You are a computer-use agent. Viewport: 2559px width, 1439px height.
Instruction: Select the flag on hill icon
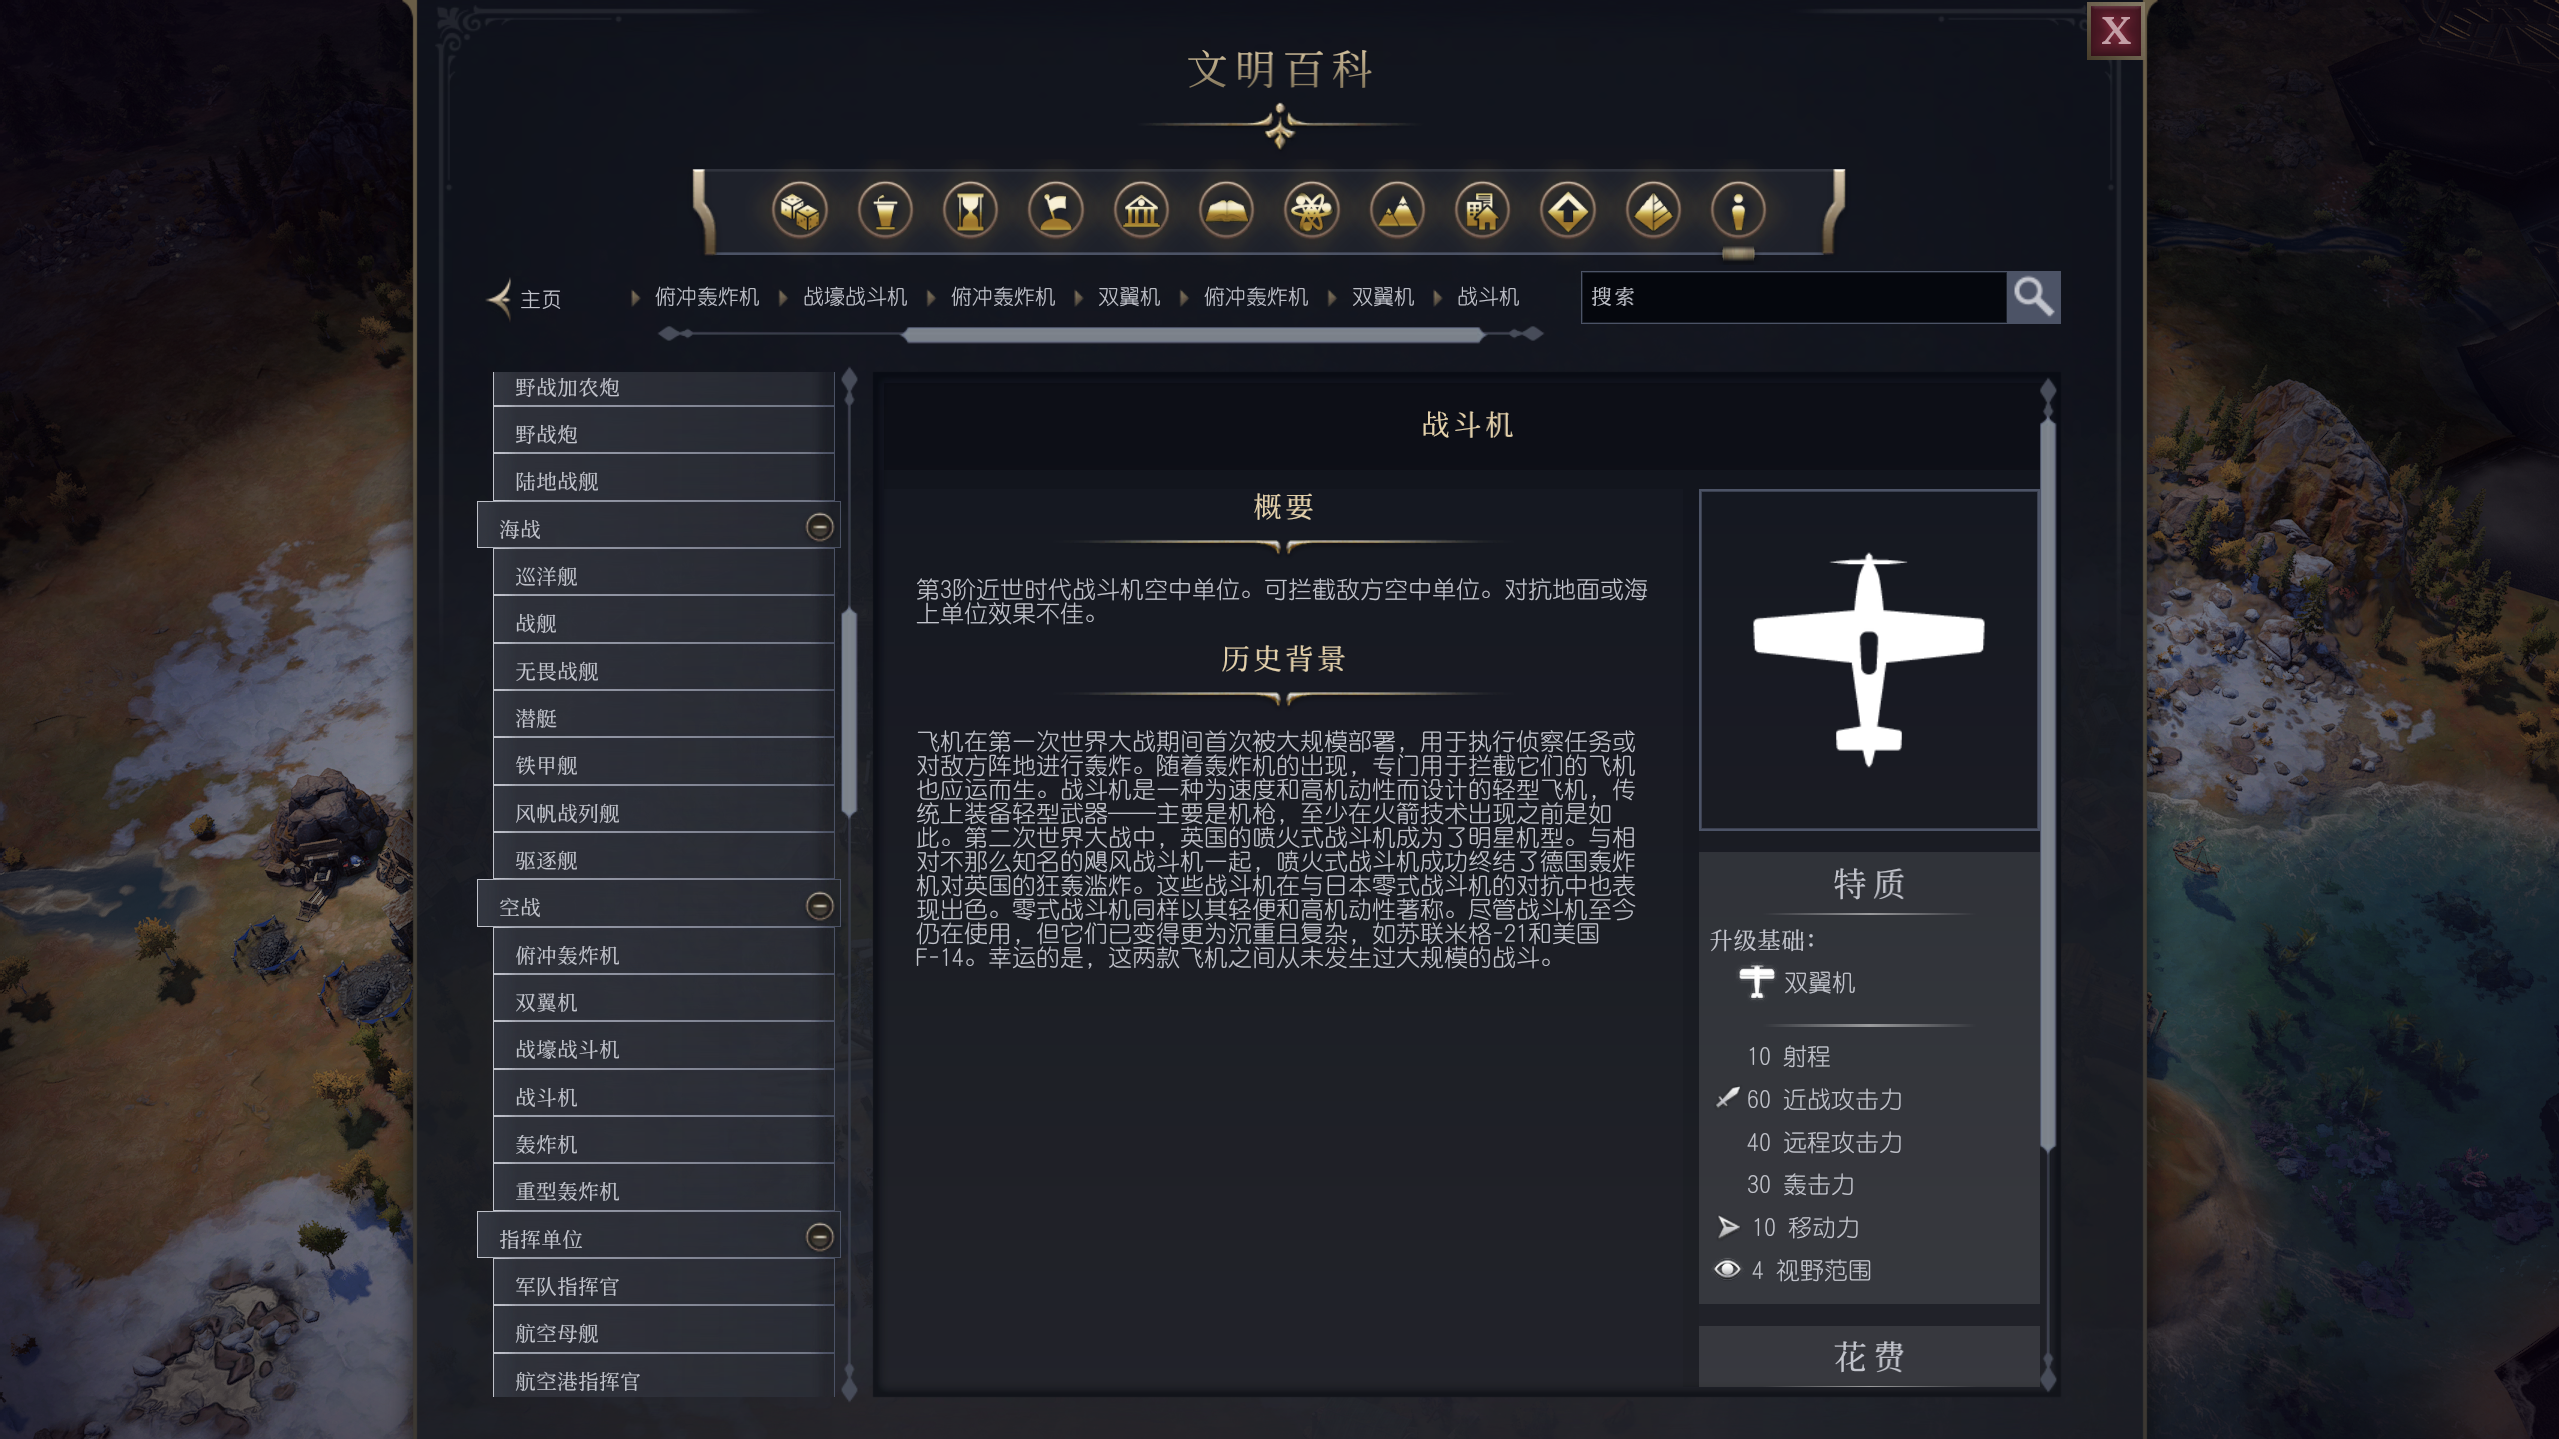(x=1056, y=211)
